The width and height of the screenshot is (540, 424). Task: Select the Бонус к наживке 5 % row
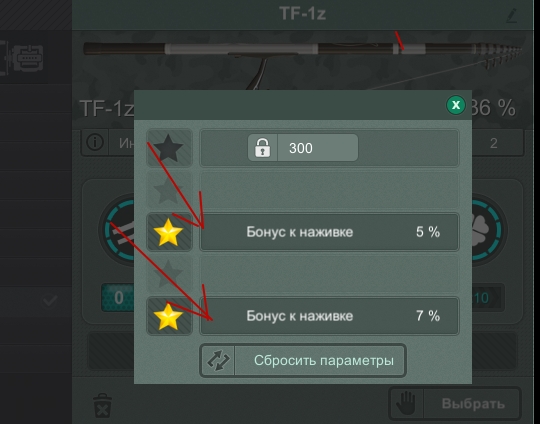330,232
